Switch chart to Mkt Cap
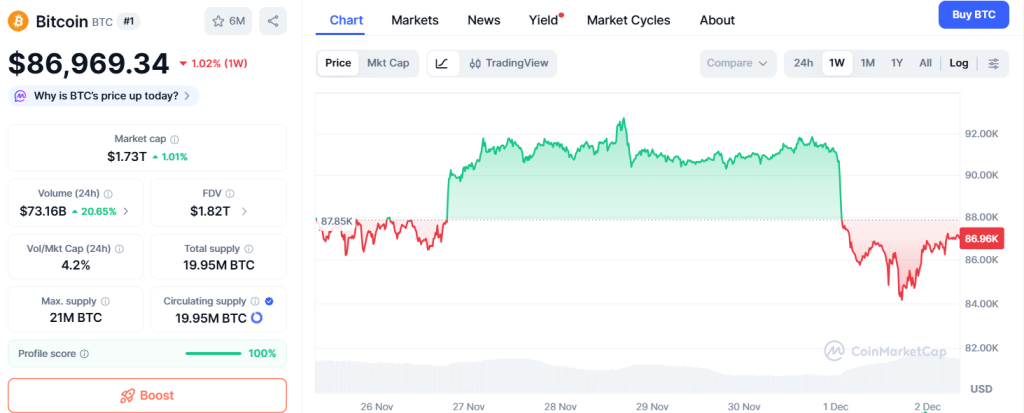Viewport: 1024px width, 413px height. click(388, 63)
